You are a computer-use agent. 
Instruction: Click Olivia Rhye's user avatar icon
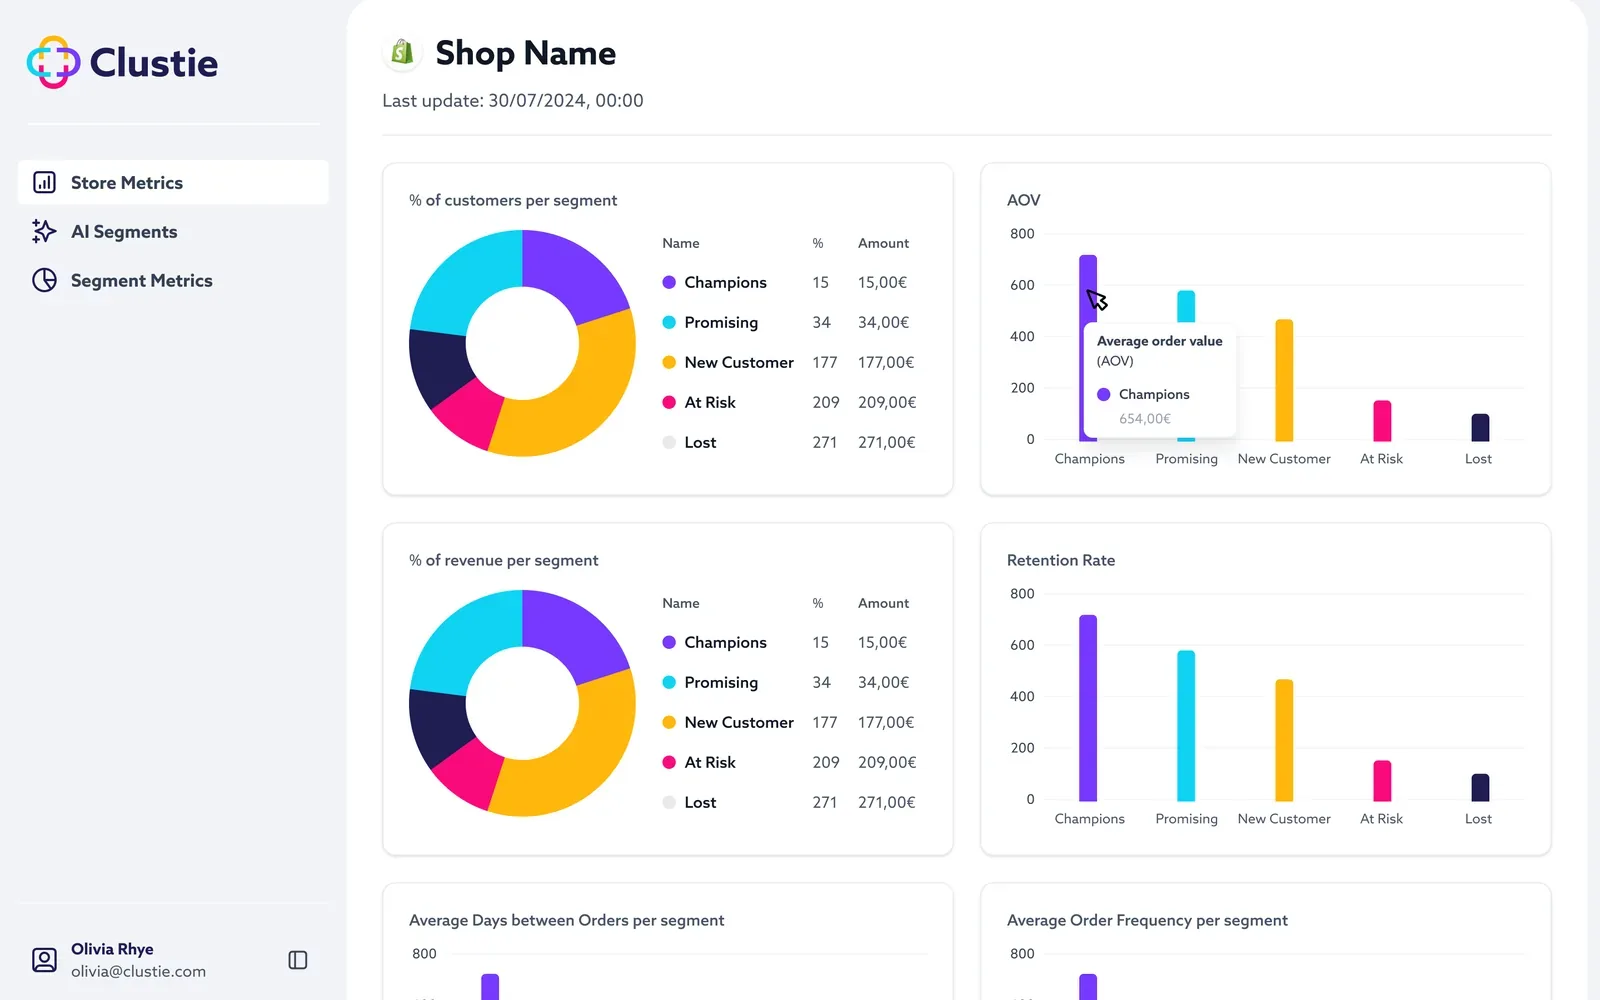45,960
